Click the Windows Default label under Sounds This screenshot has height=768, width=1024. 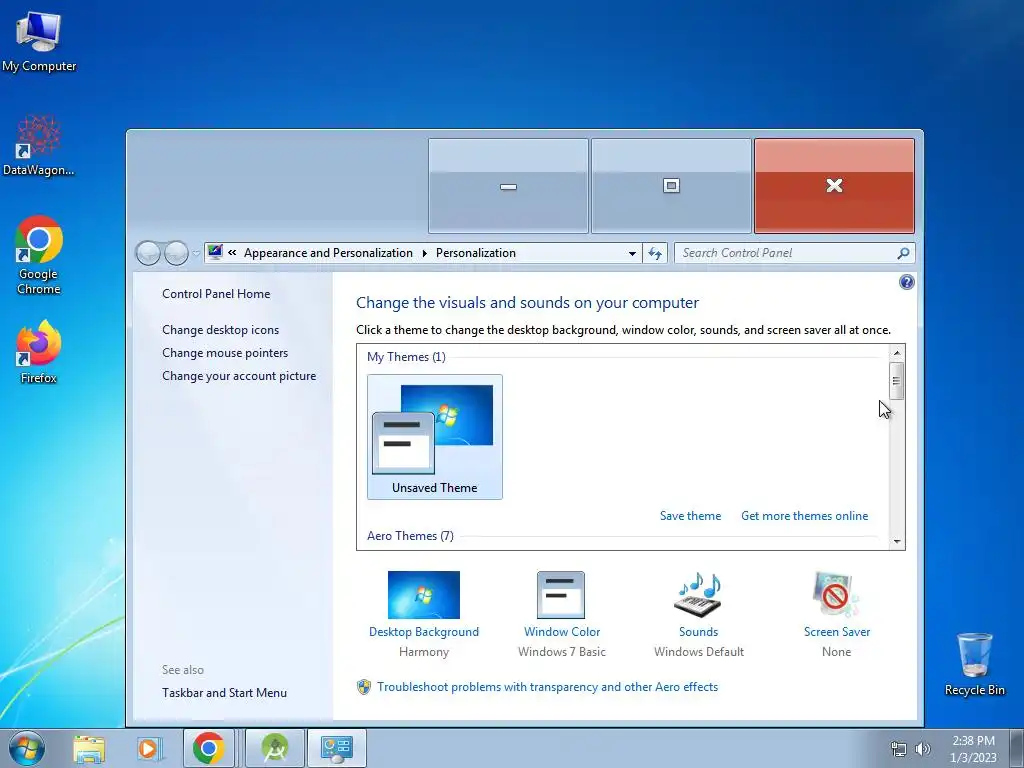(x=699, y=652)
